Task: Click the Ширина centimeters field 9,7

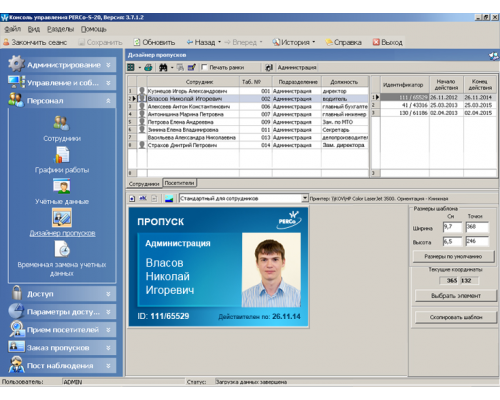Action: click(x=452, y=227)
